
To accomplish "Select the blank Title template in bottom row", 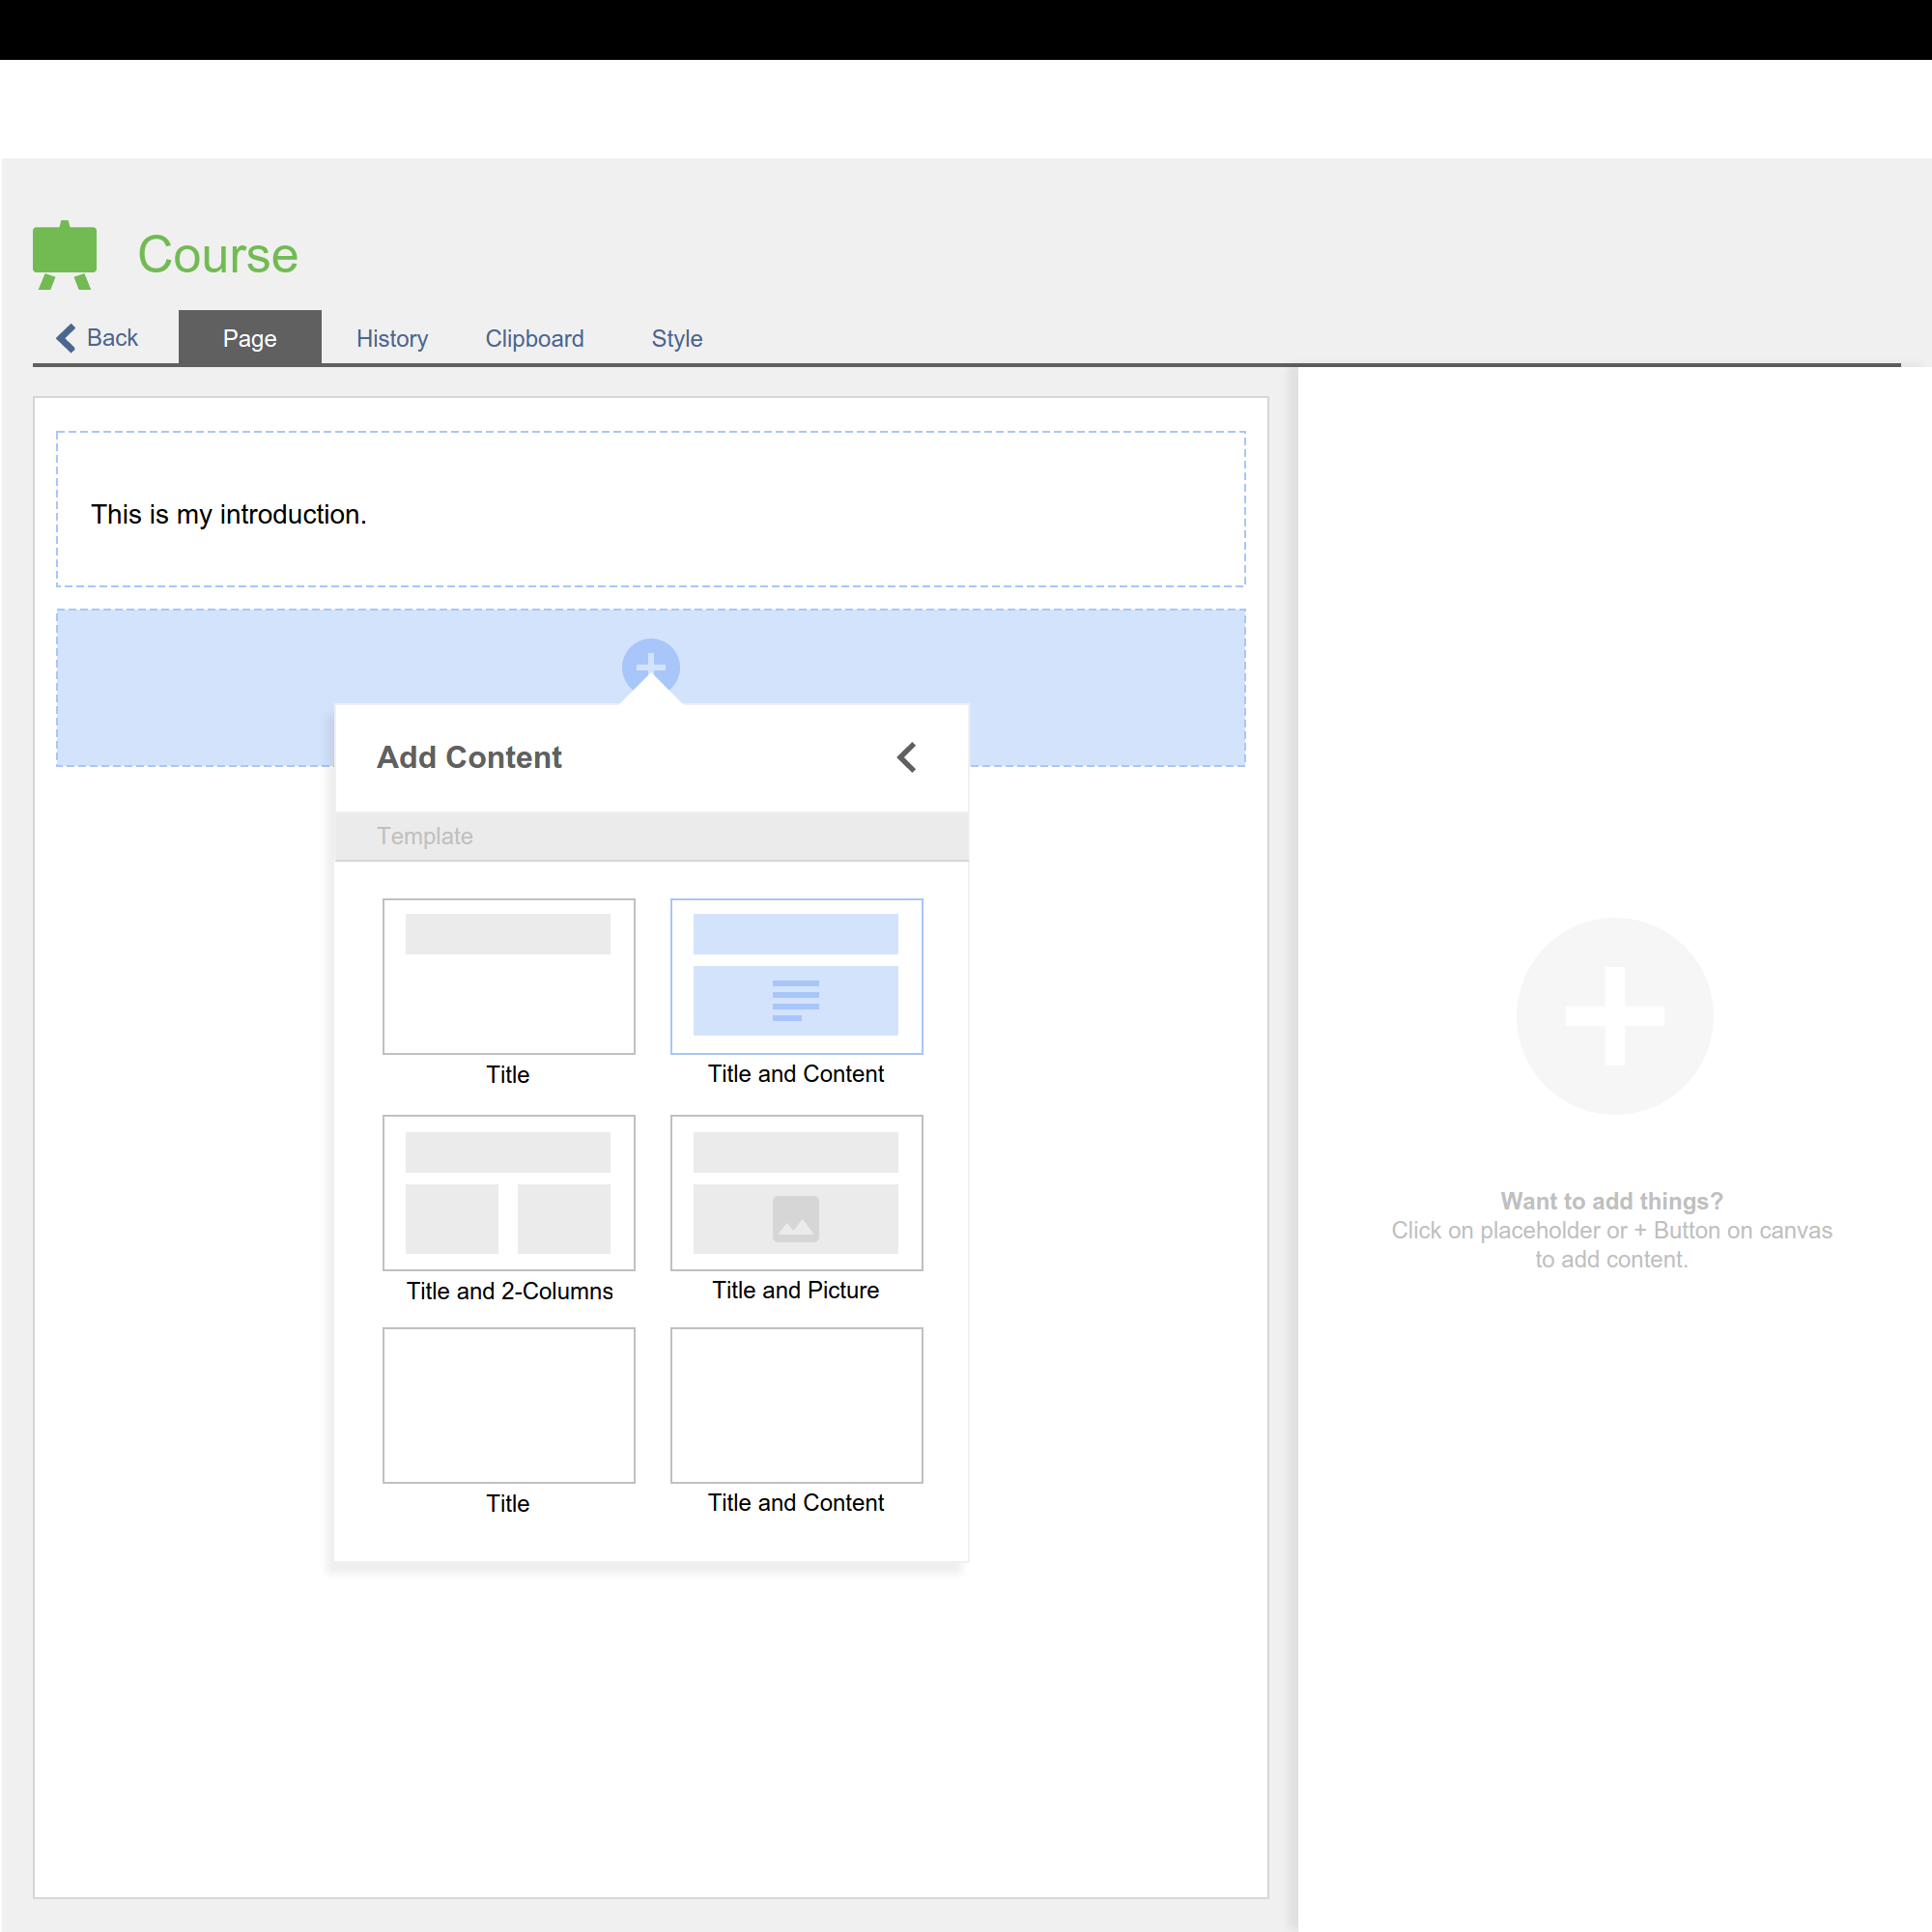I will (508, 1405).
